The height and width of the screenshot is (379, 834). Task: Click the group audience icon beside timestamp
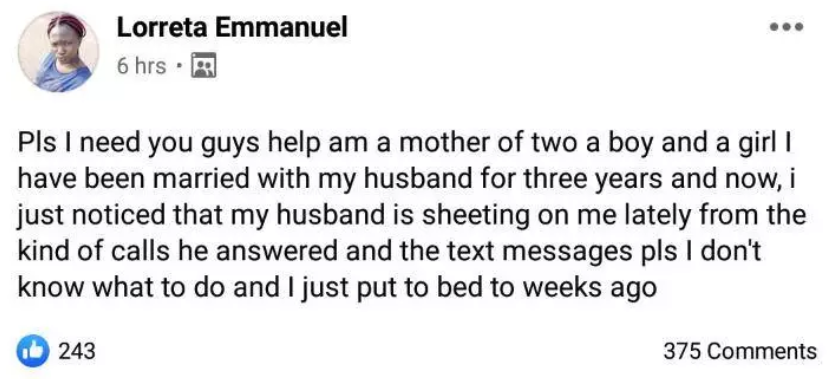tap(203, 66)
